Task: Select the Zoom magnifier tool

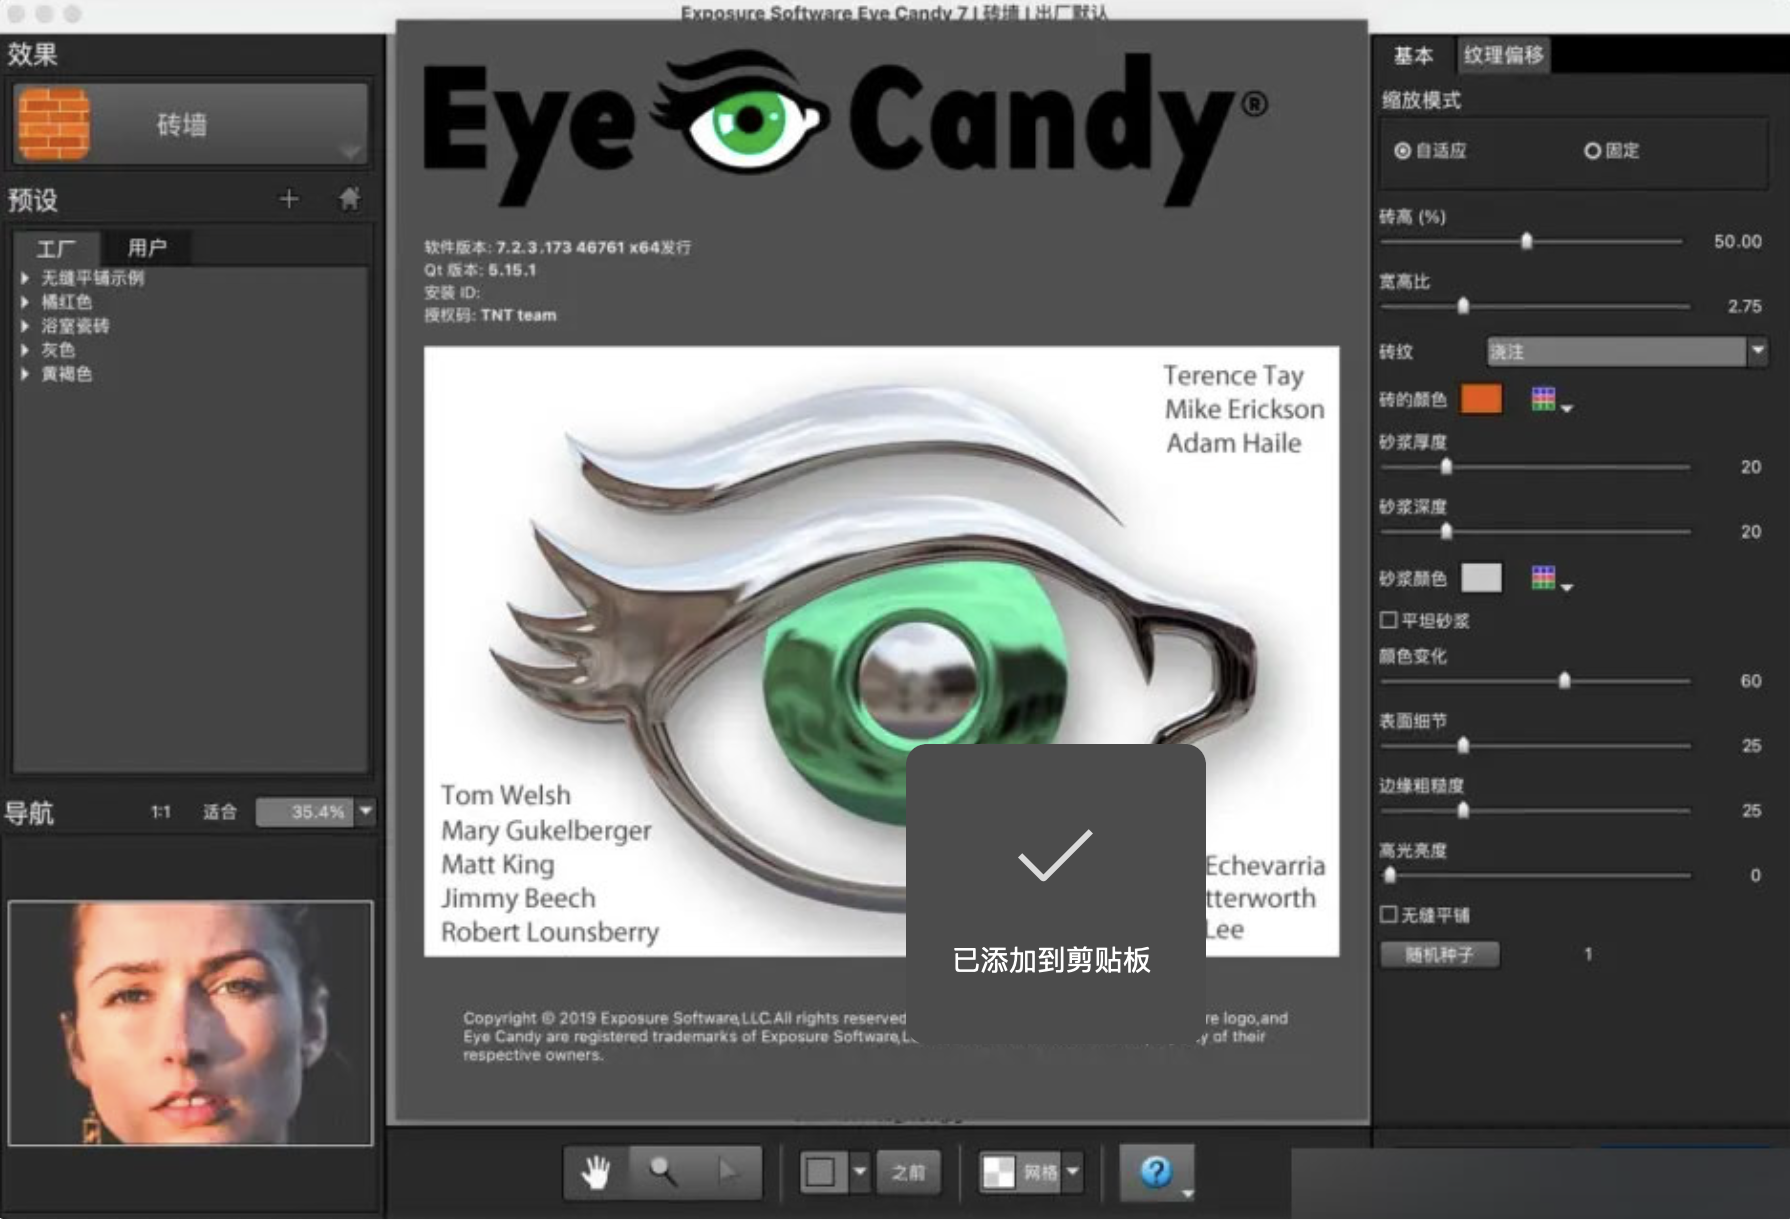Action: coord(661,1172)
